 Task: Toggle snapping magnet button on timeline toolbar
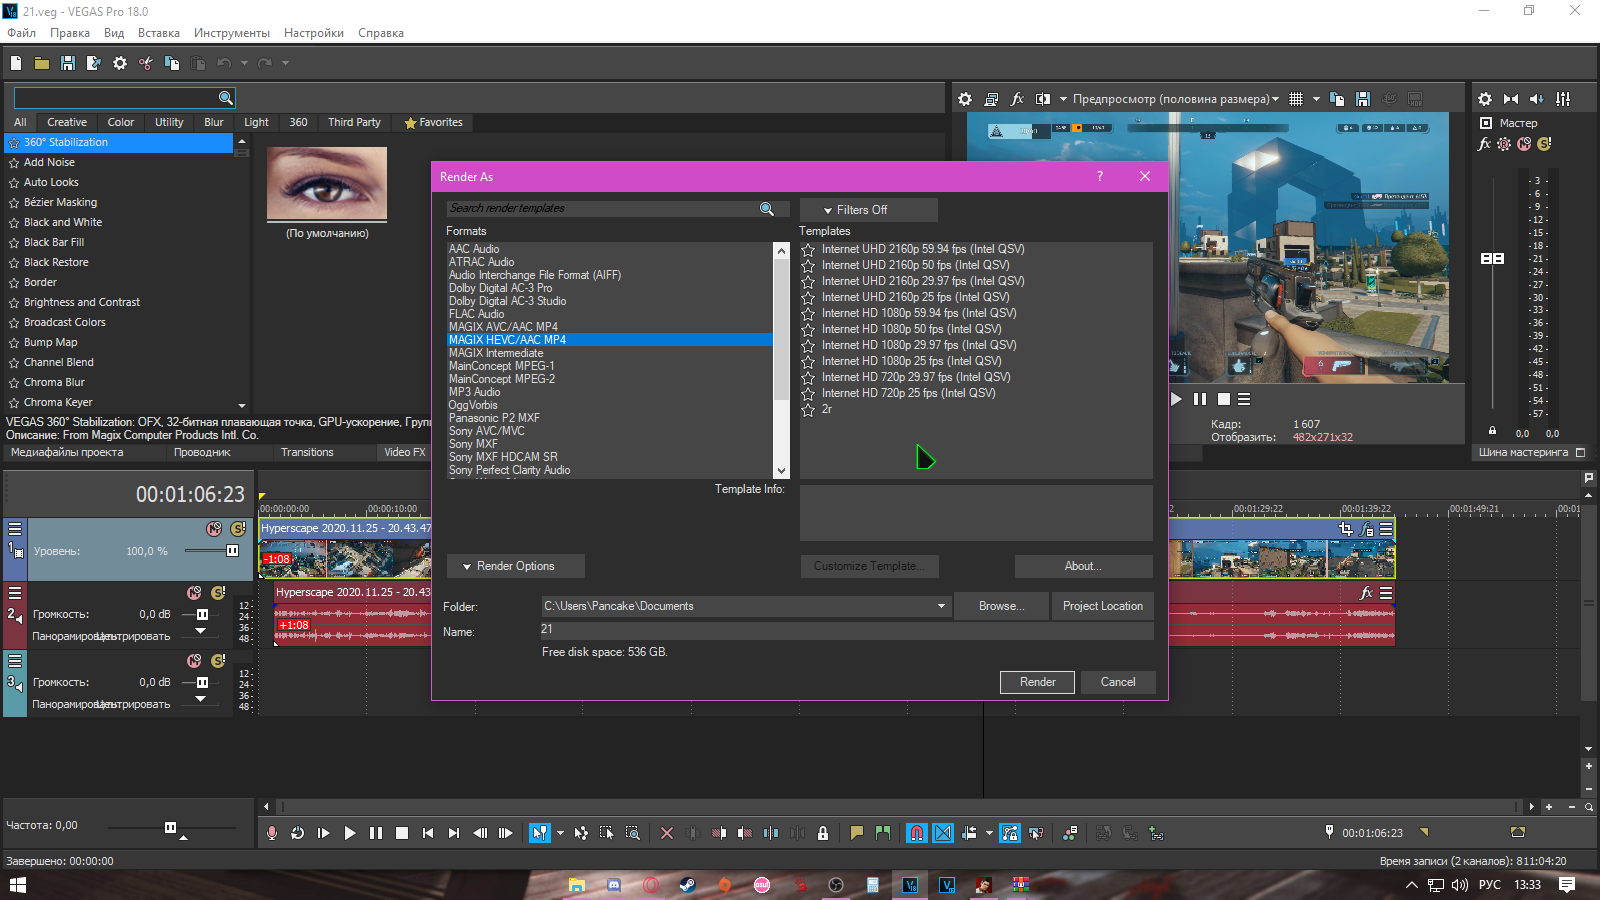(x=916, y=833)
